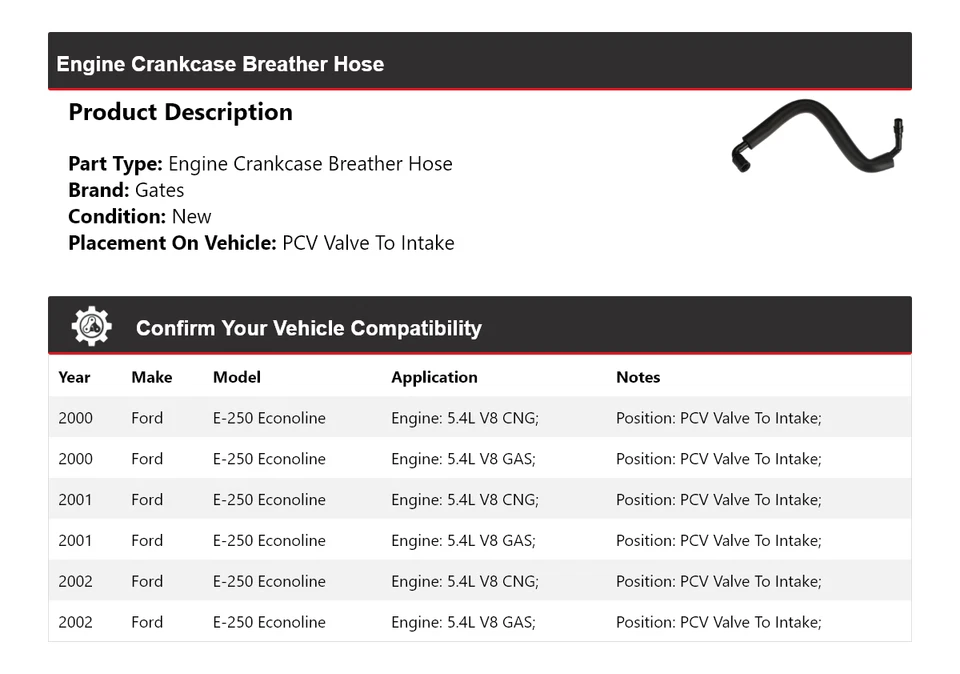Click the Notes column header
This screenshot has width=960, height=674.
(638, 377)
